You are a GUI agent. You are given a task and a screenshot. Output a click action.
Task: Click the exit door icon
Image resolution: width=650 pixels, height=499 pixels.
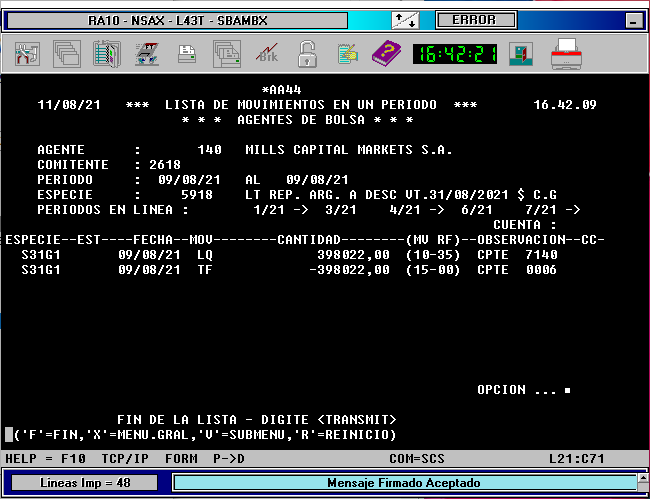tap(521, 54)
